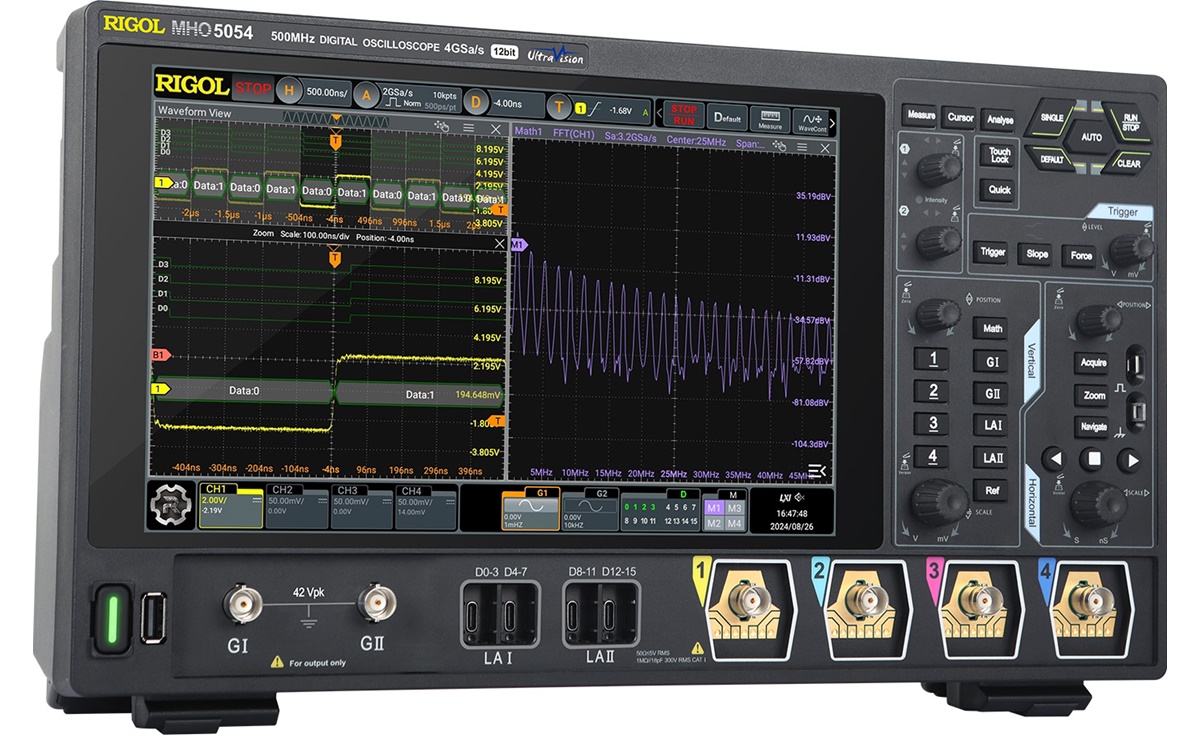The width and height of the screenshot is (1200, 735).
Task: Tap the on-screen STOP/RUN button
Action: (x=684, y=114)
